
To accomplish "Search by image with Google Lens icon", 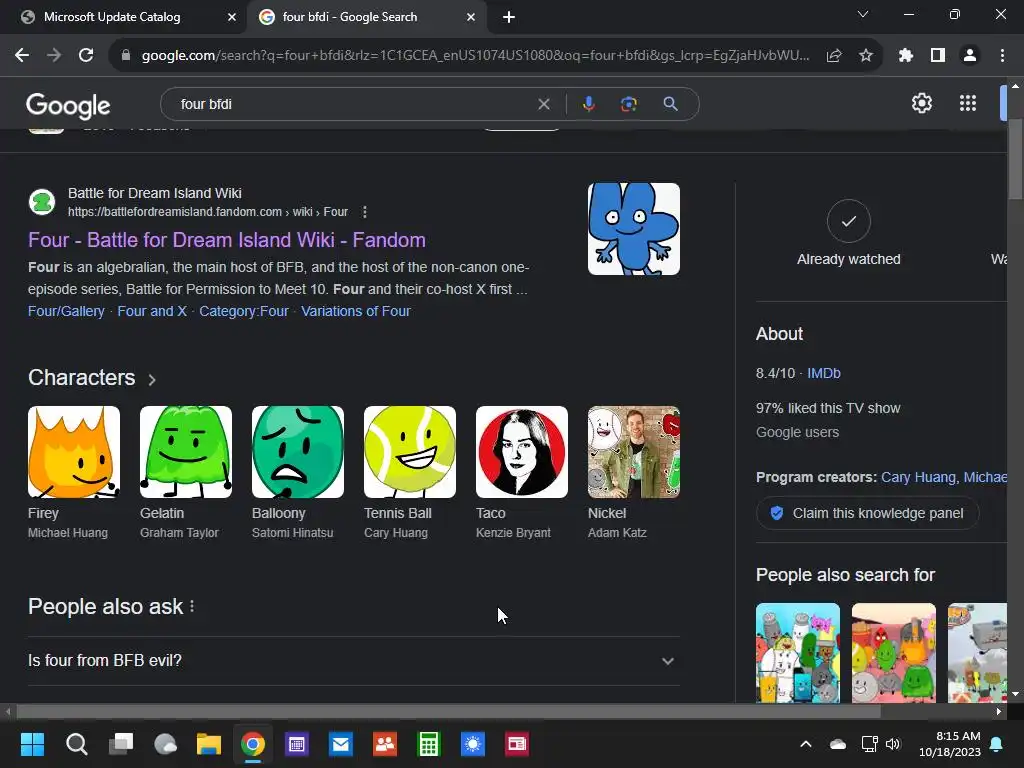I will click(628, 104).
